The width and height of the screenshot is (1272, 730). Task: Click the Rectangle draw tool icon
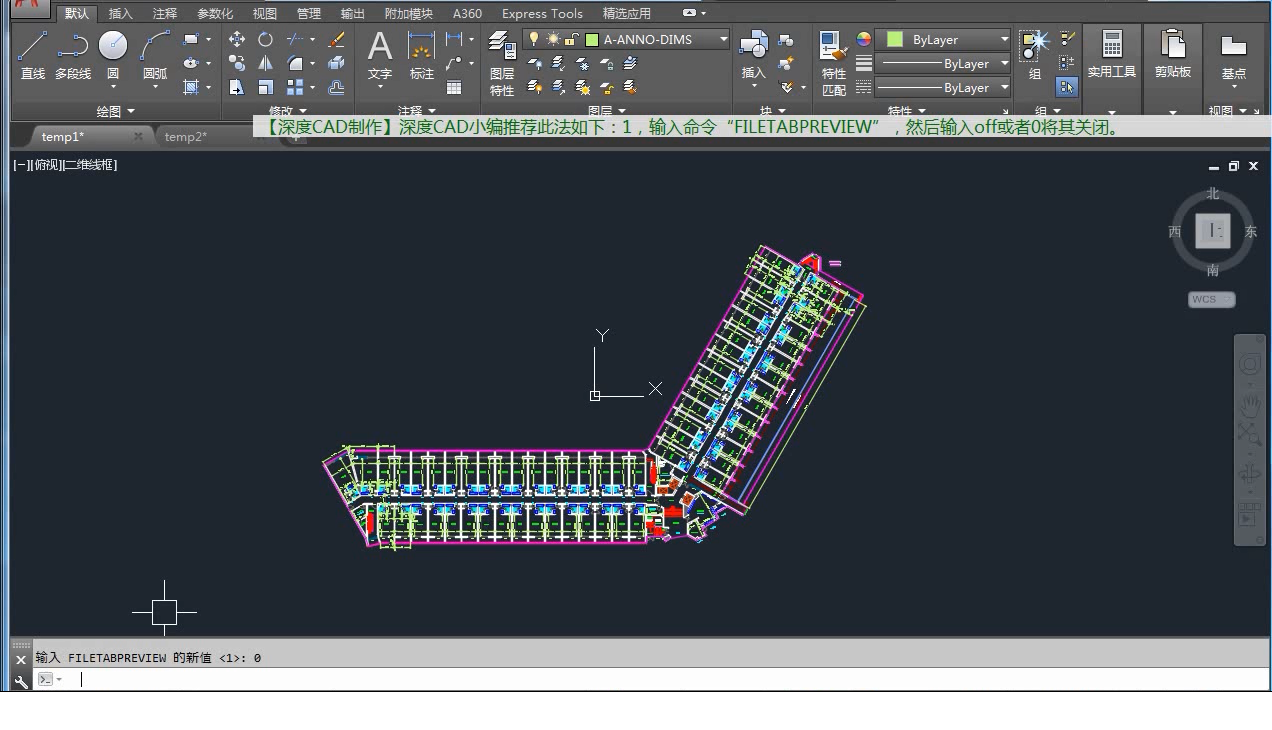pos(191,40)
